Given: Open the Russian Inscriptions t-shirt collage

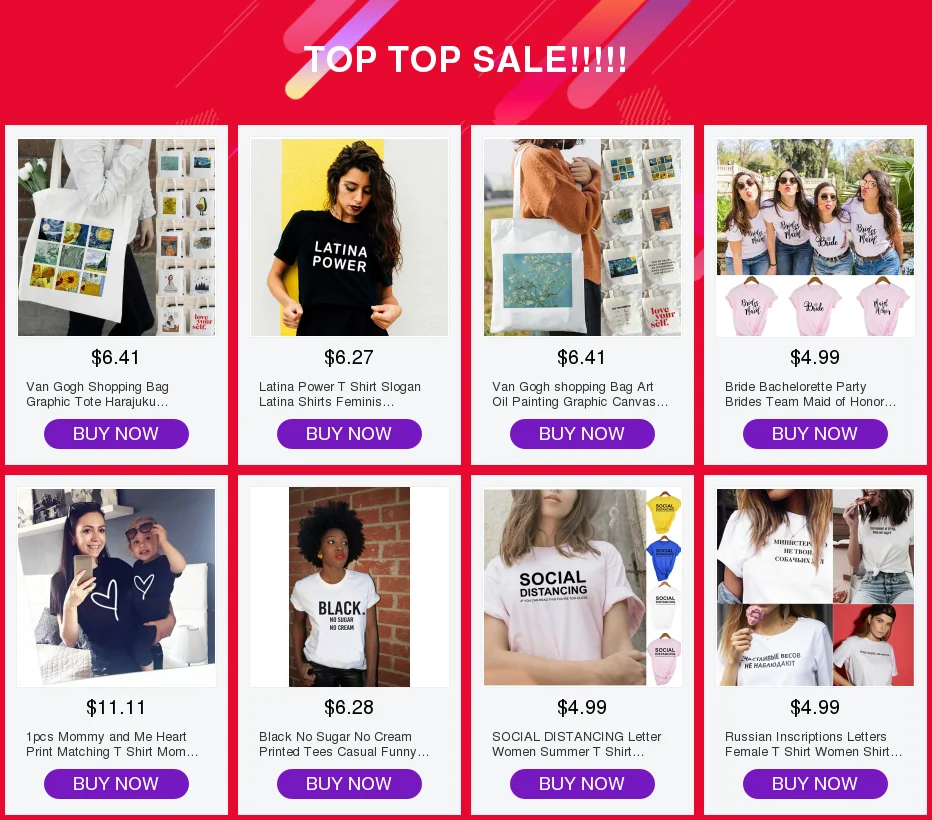Looking at the screenshot, I should pos(816,587).
